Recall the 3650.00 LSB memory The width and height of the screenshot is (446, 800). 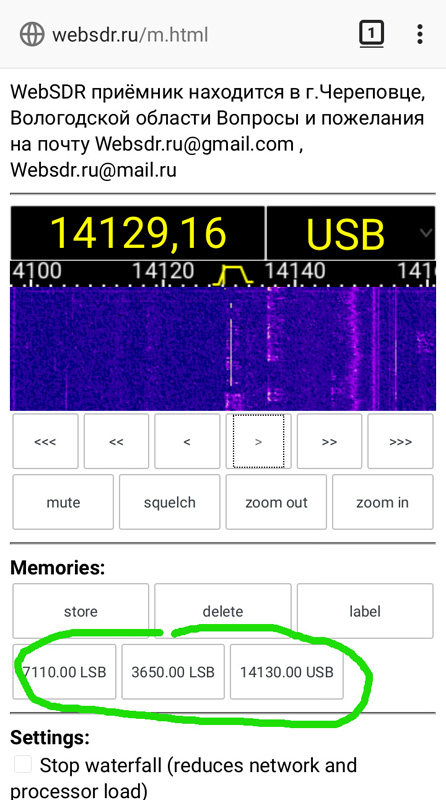(x=173, y=671)
